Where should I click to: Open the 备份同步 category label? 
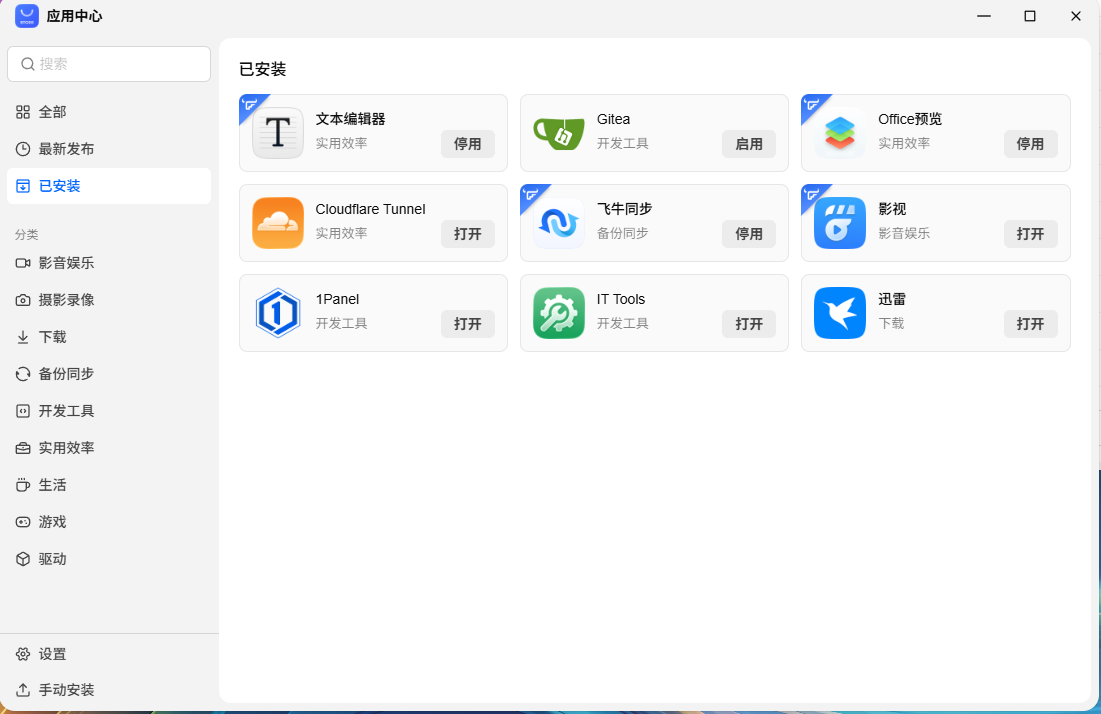click(x=67, y=374)
